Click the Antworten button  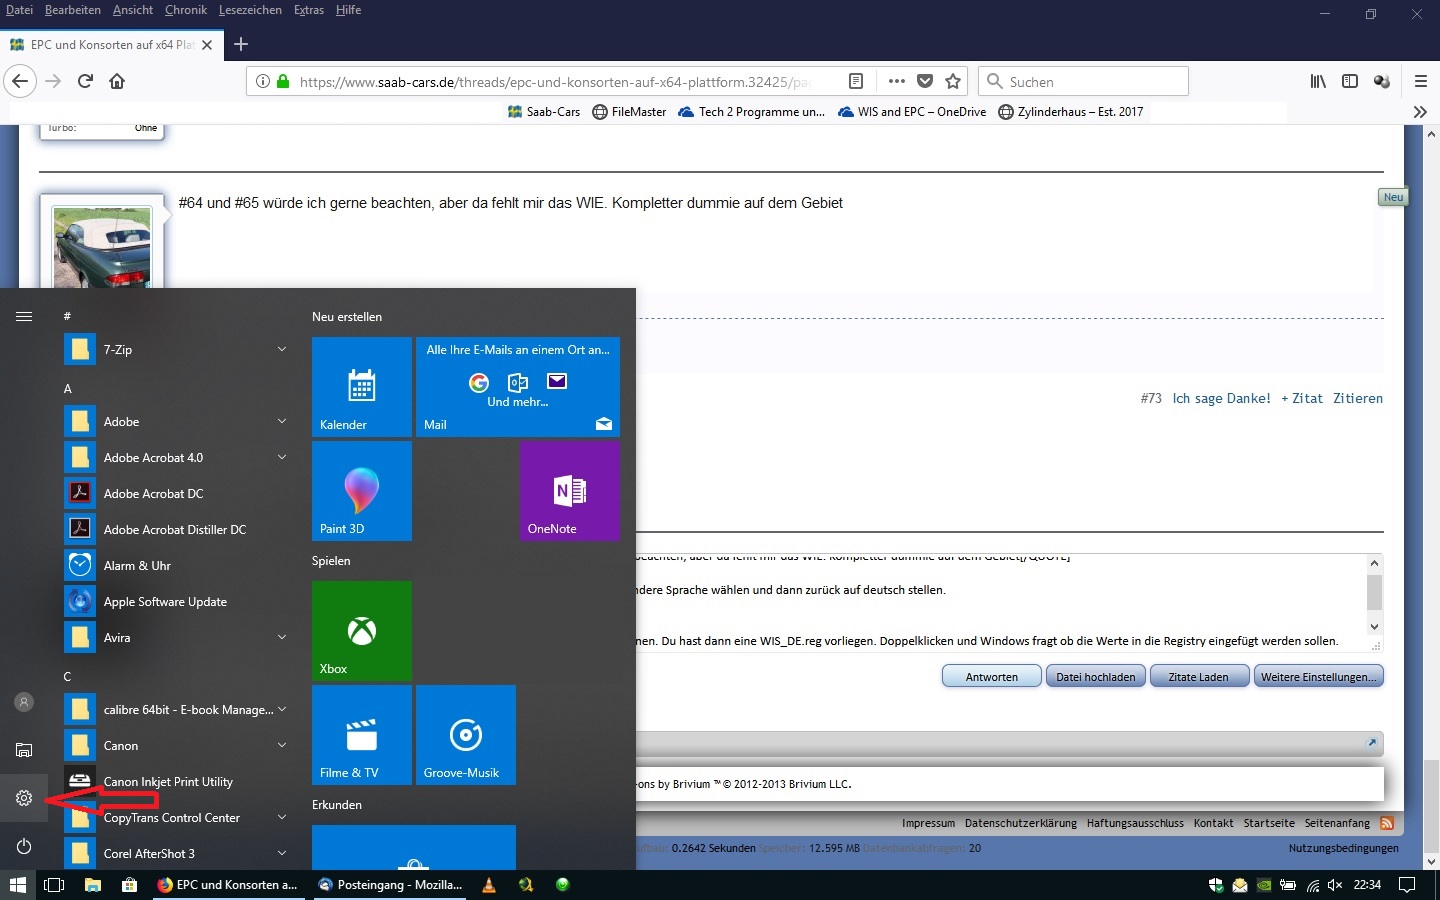point(992,677)
